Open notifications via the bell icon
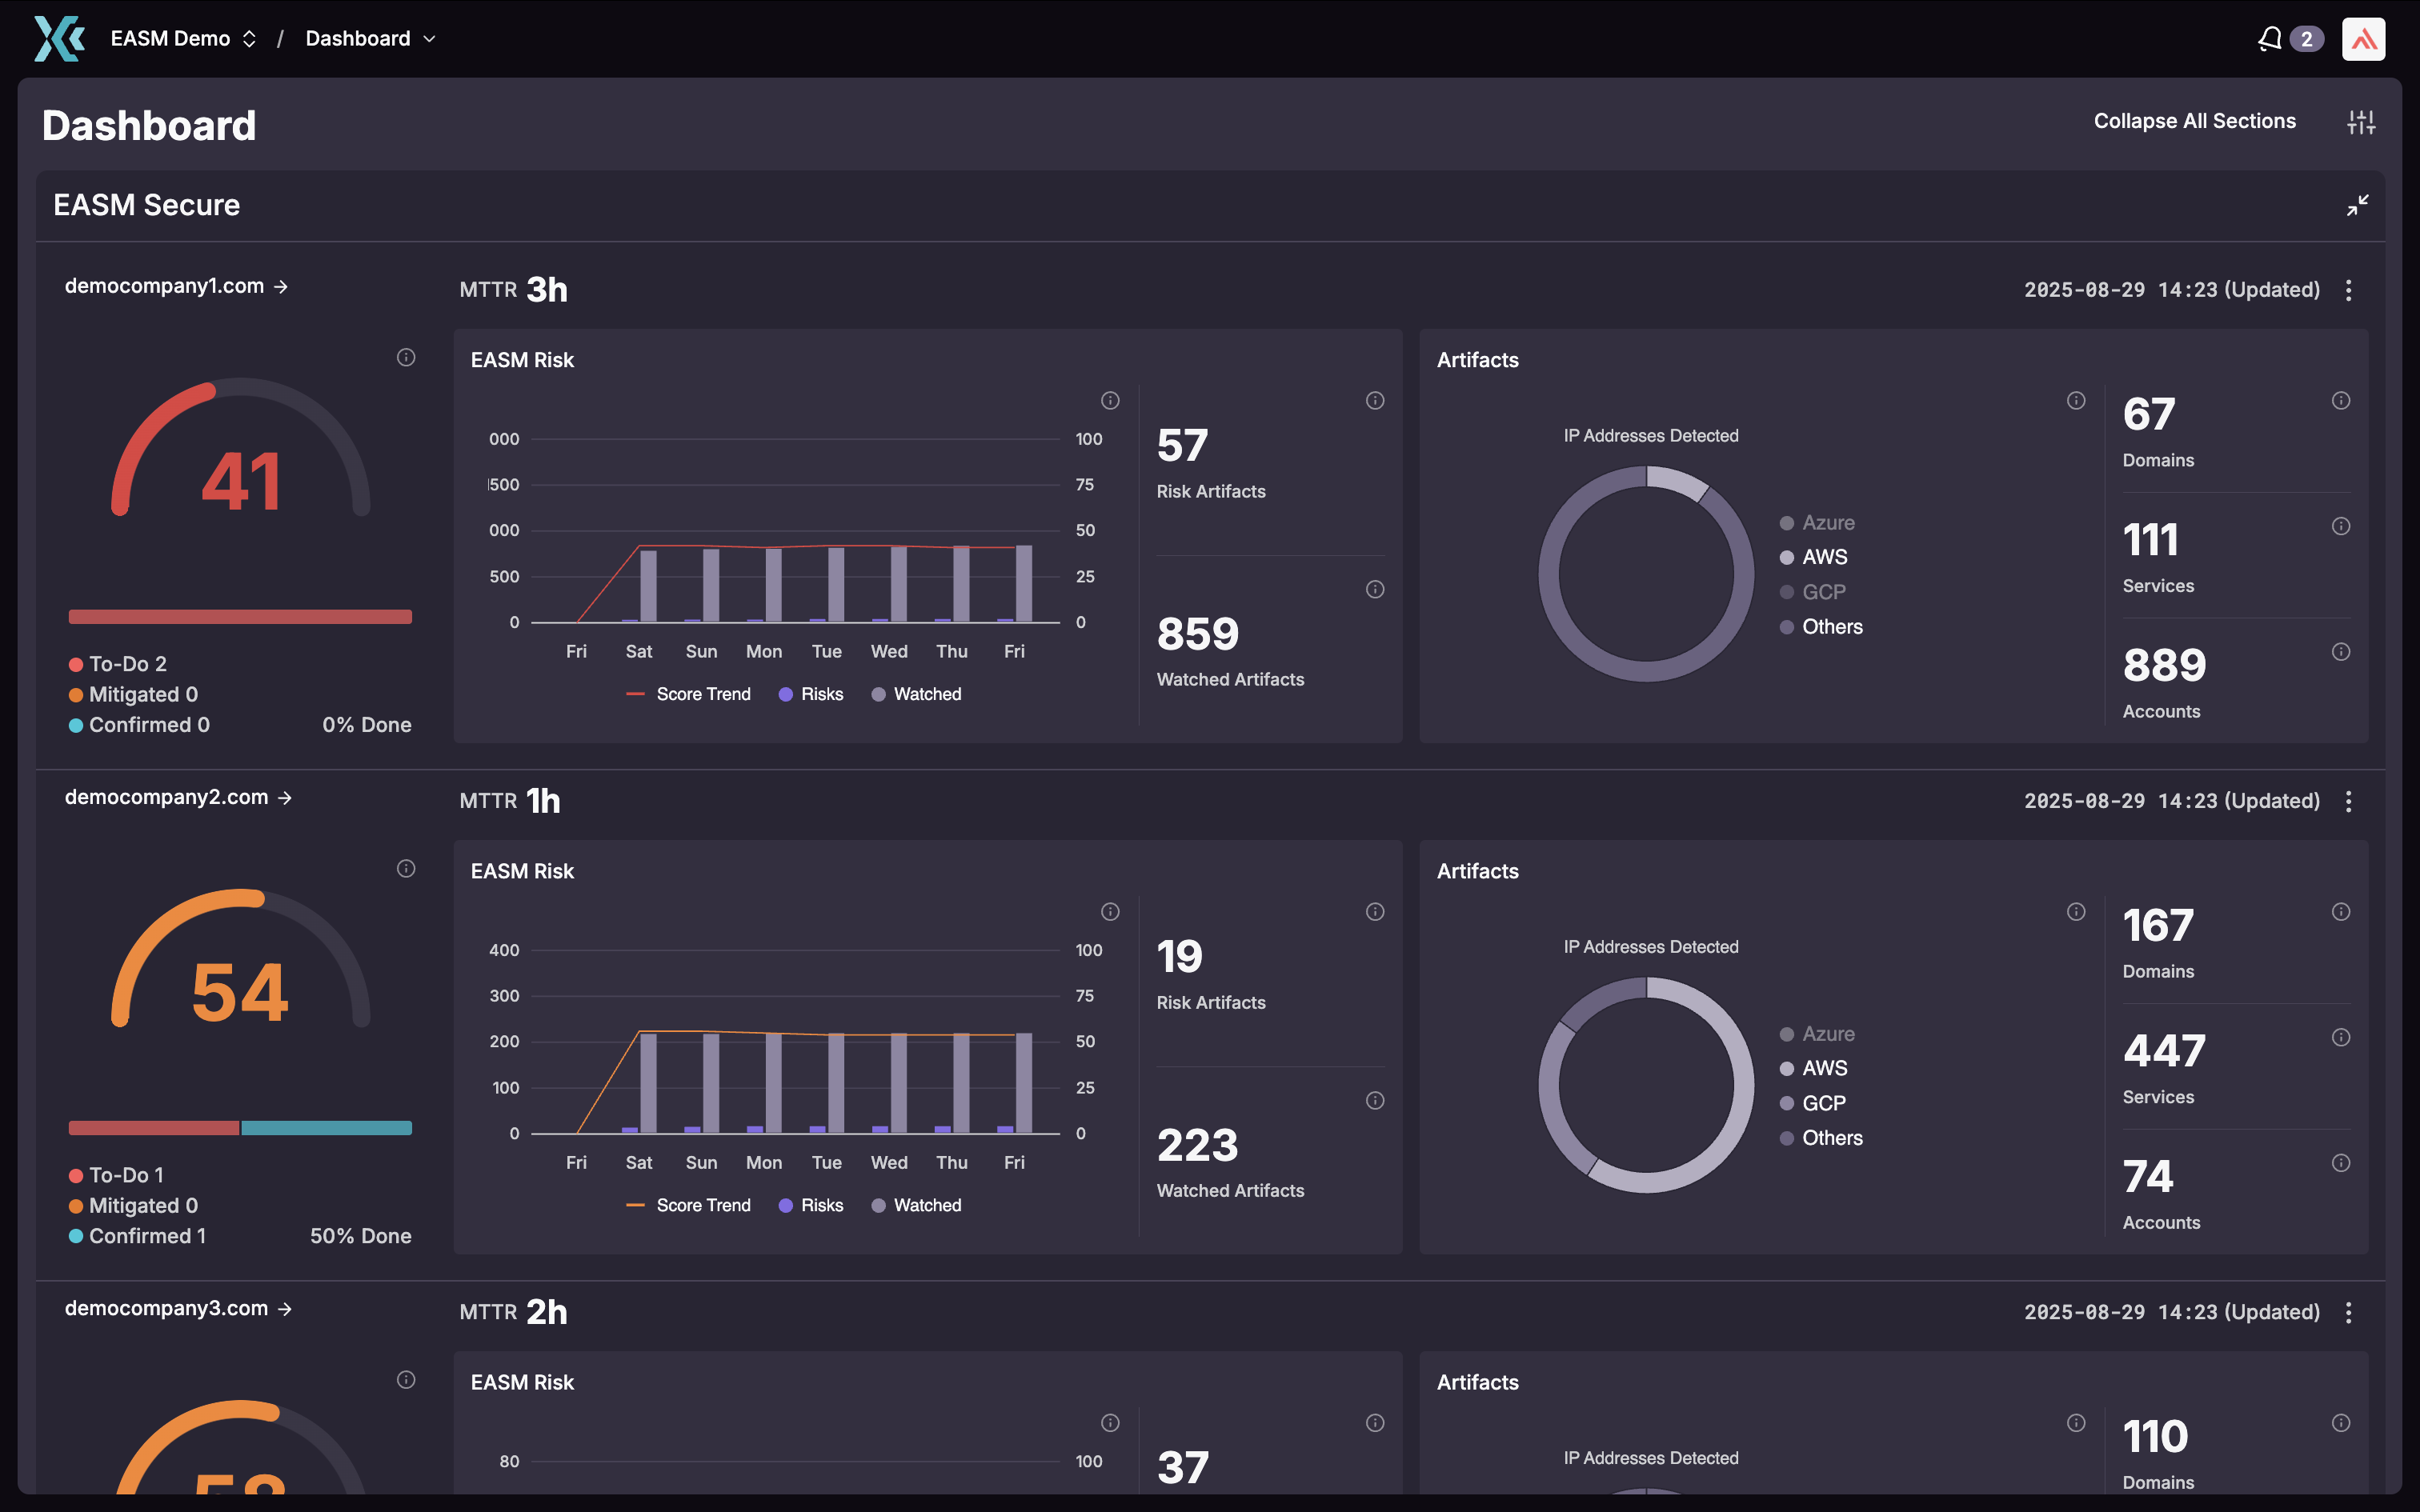The height and width of the screenshot is (1512, 2420). click(x=2270, y=38)
